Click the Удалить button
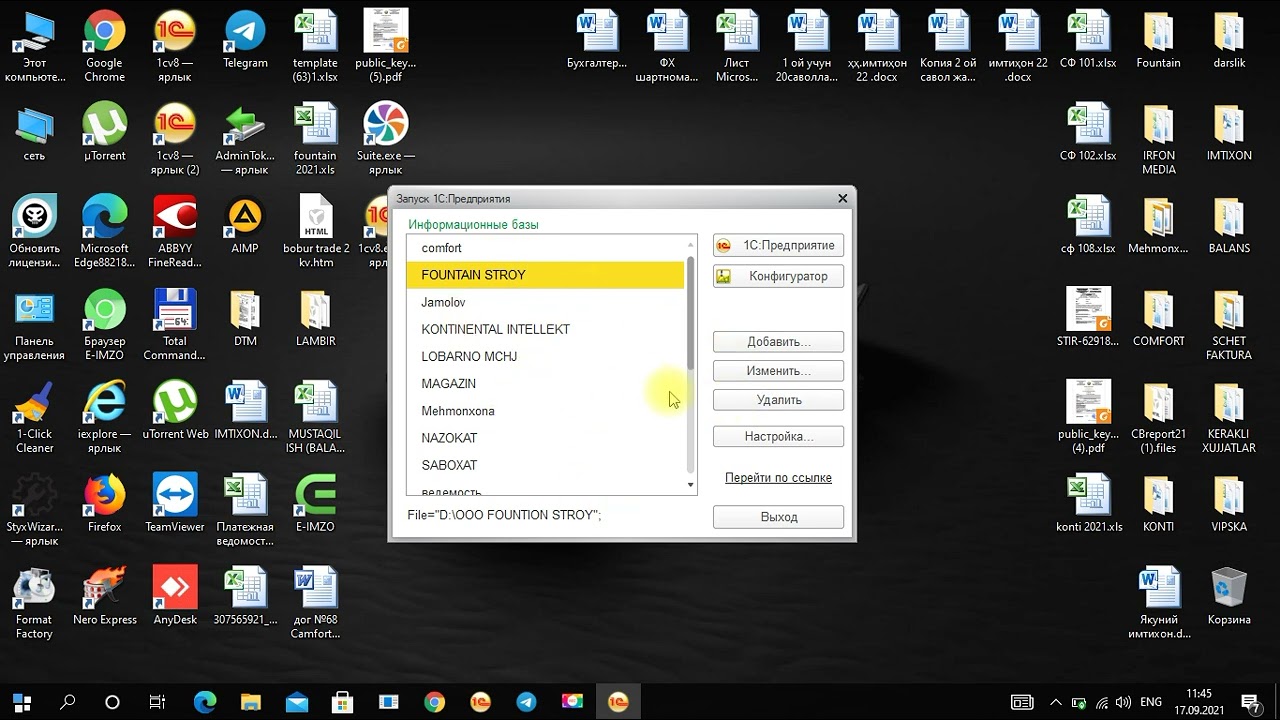 (x=778, y=400)
